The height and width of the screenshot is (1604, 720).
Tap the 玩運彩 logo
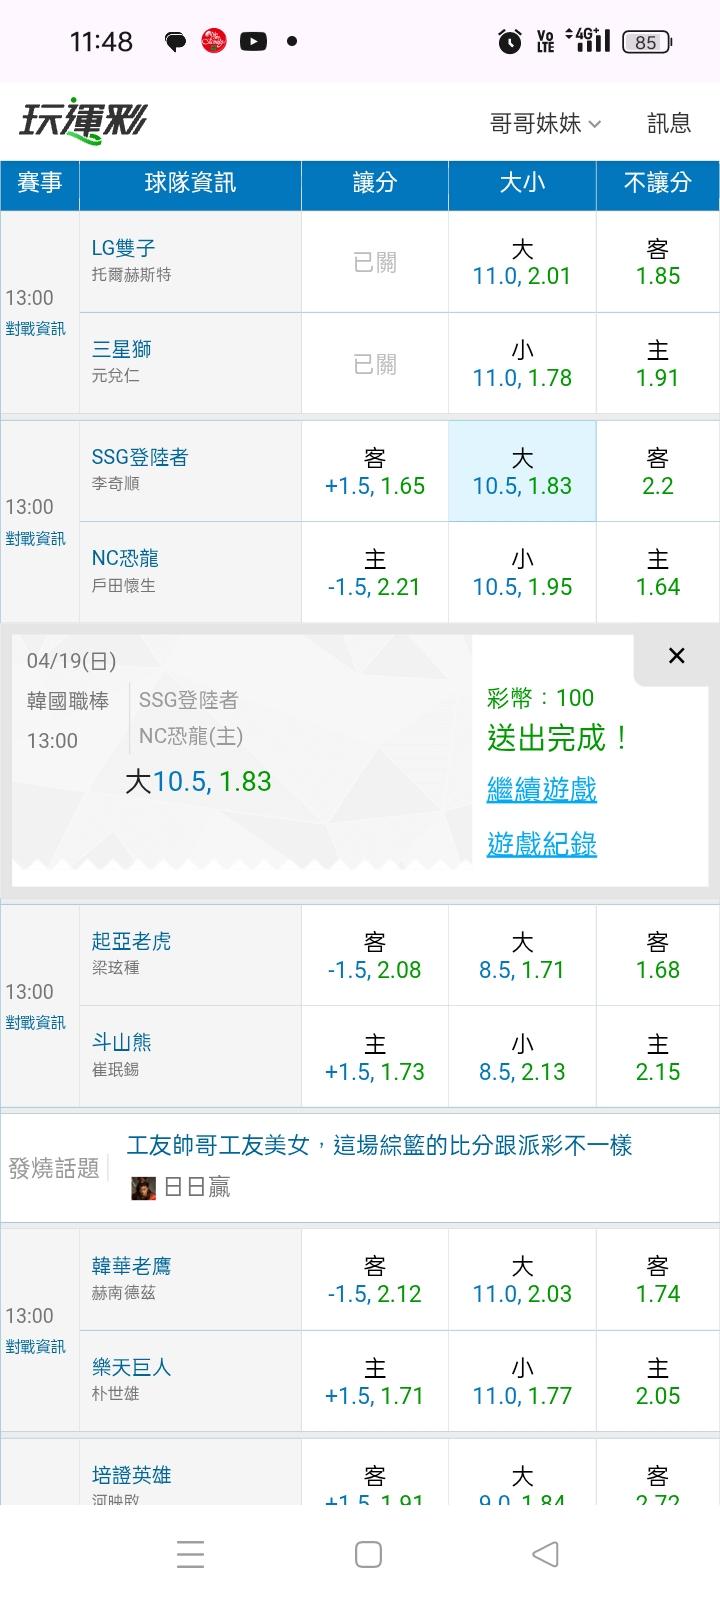pyautogui.click(x=84, y=122)
